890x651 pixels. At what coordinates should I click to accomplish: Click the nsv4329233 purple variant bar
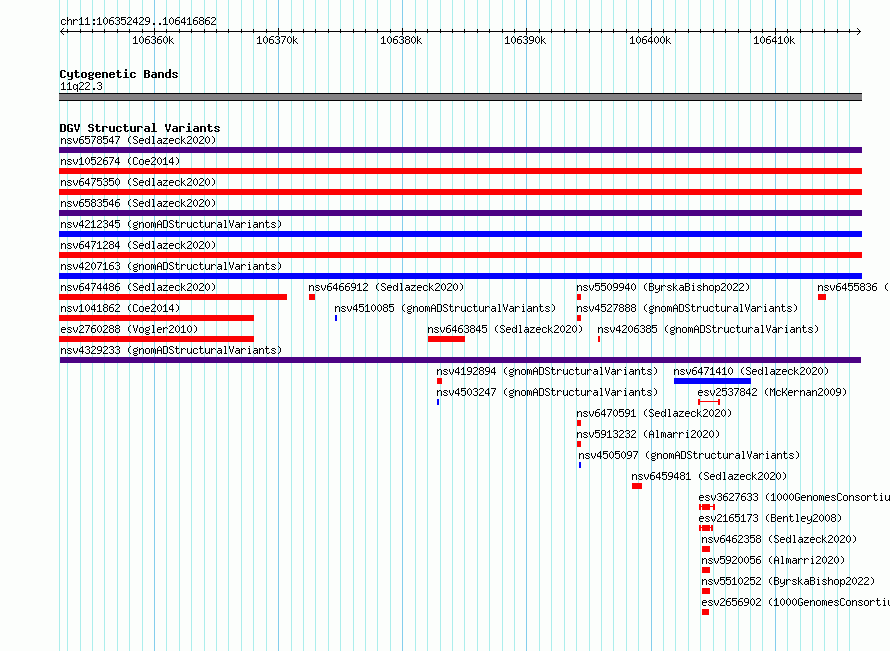point(460,360)
